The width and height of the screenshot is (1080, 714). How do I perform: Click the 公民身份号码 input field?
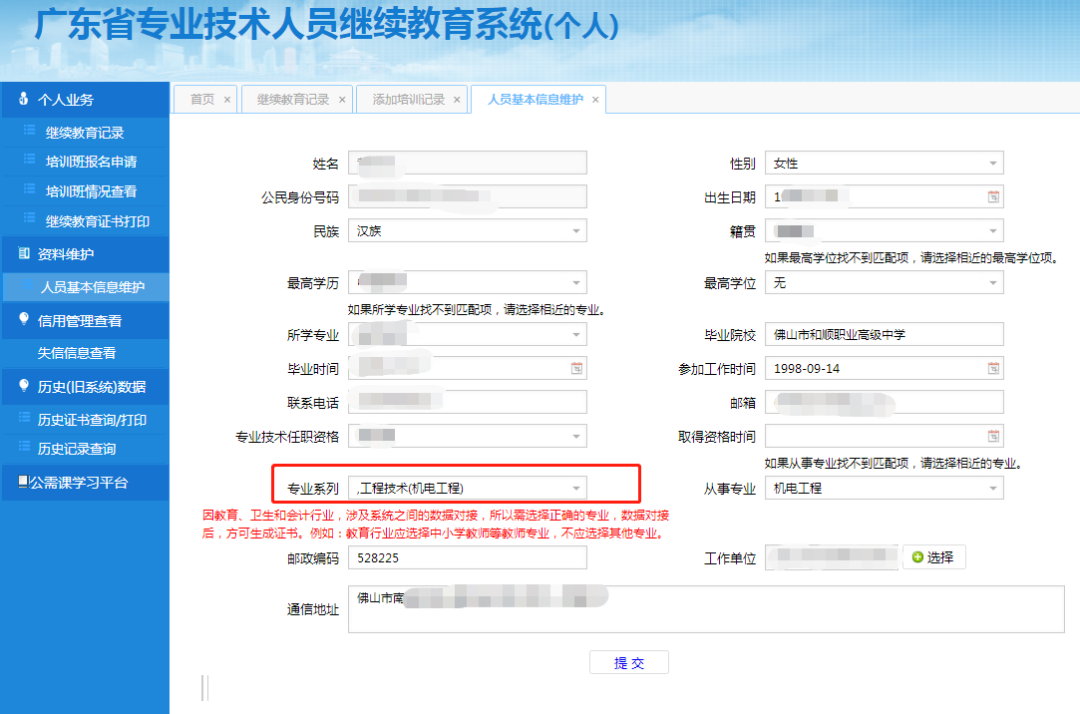pyautogui.click(x=467, y=197)
